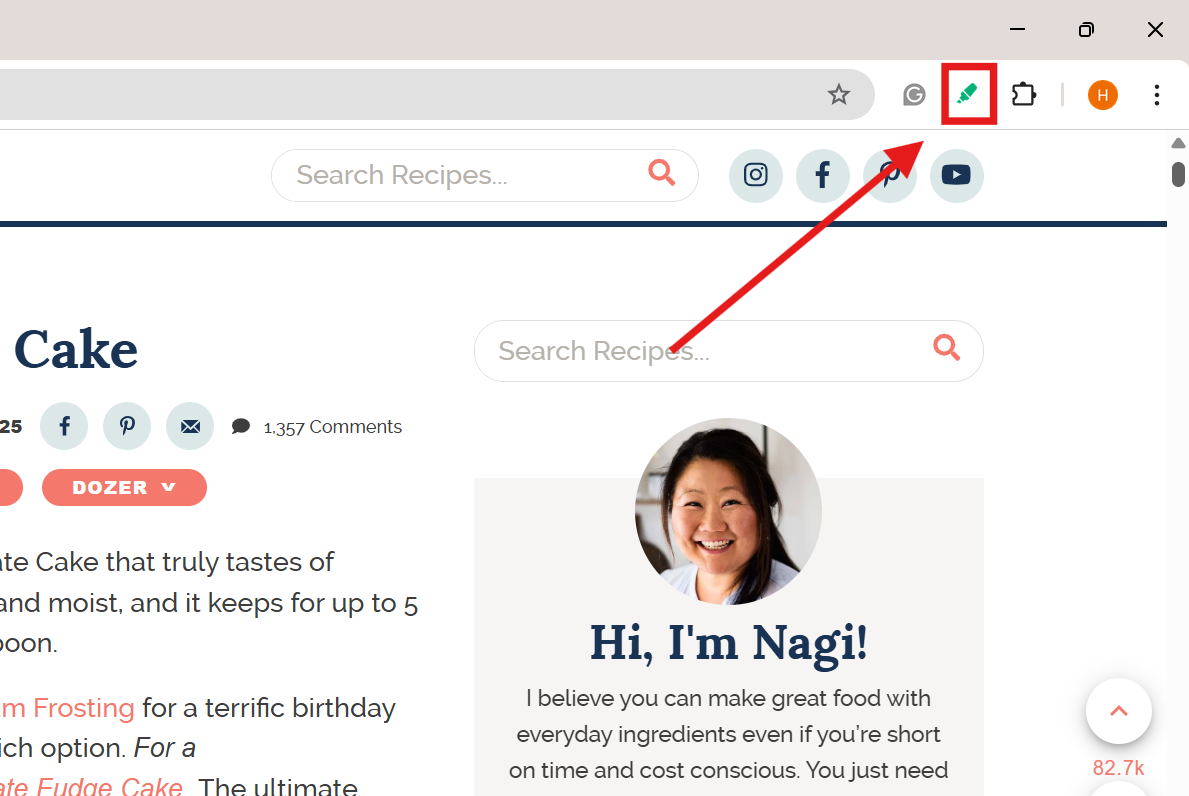Click the Hi, I'm Nagi! heading
1189x796 pixels.
coord(729,643)
